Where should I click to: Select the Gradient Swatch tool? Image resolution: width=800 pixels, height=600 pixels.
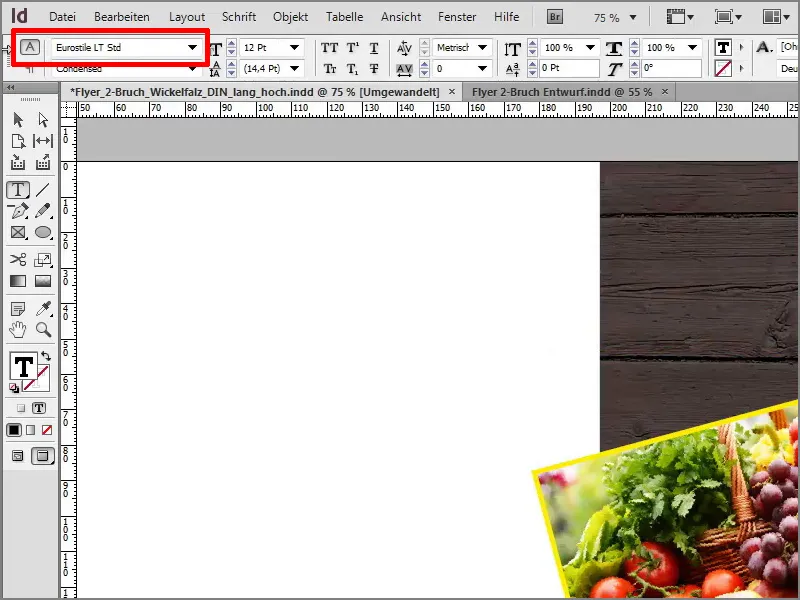tap(18, 281)
